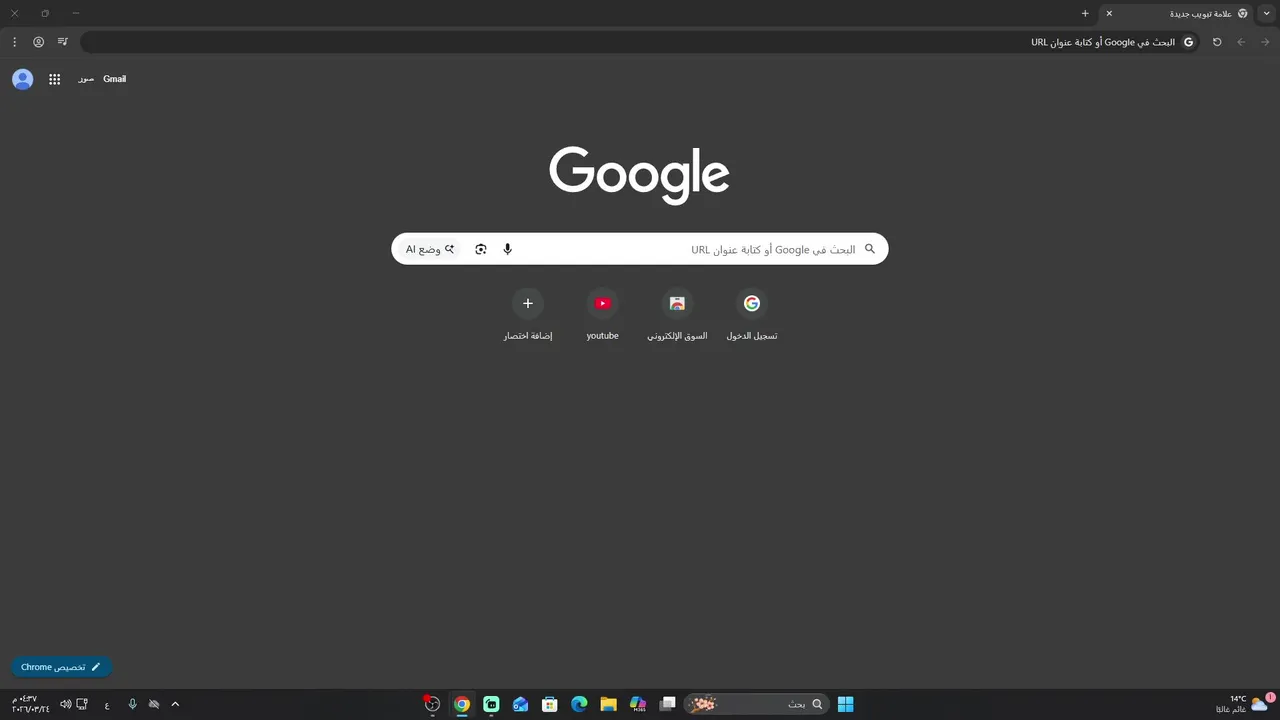Go back with the back arrow
The width and height of the screenshot is (1280, 720).
1241,42
